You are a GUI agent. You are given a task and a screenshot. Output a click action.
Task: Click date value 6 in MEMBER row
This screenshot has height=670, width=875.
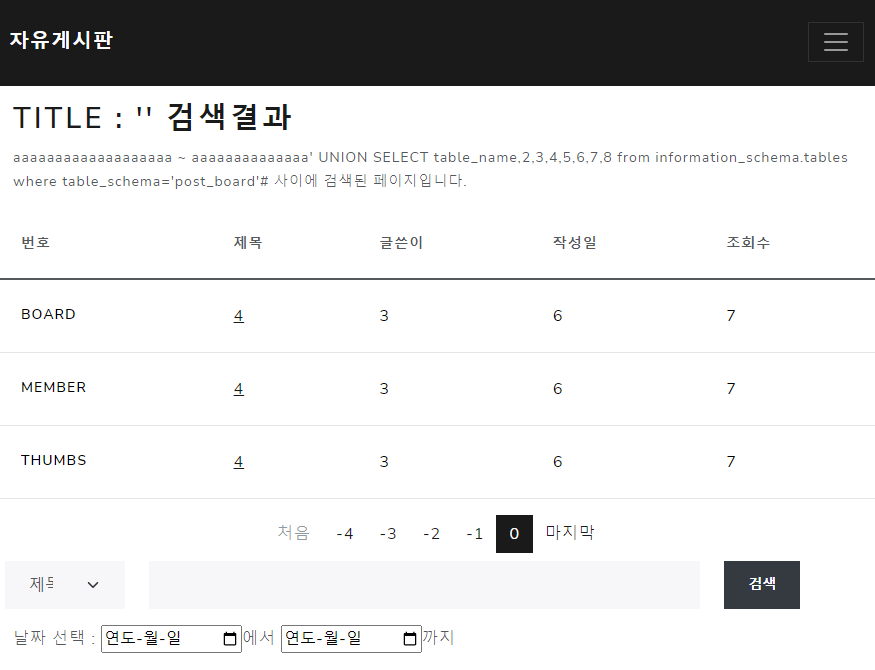pos(557,389)
